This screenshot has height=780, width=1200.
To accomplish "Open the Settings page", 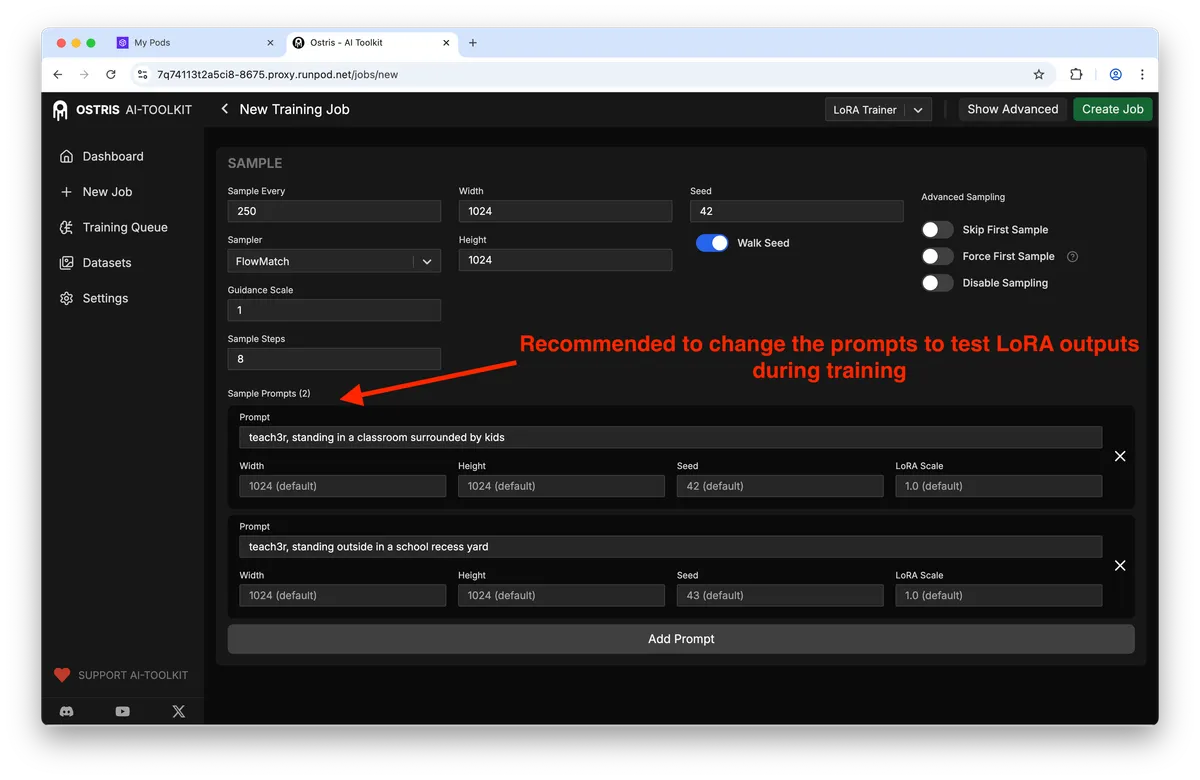I will [x=103, y=298].
